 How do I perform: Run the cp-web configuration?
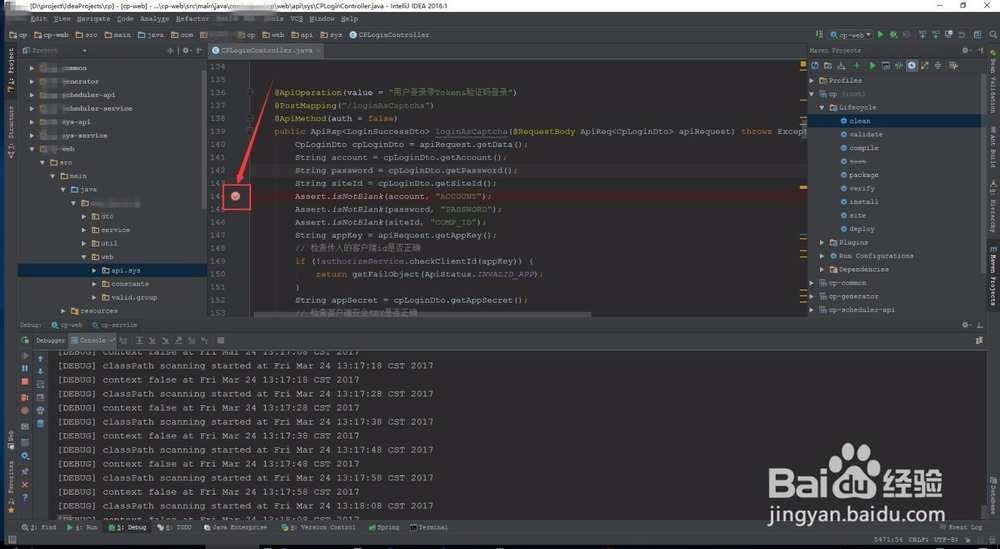(x=880, y=34)
